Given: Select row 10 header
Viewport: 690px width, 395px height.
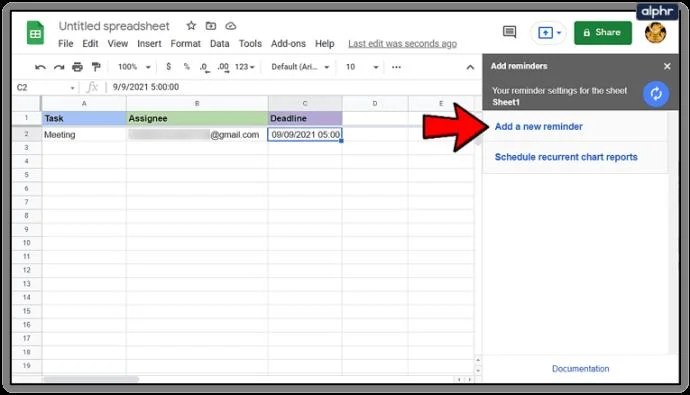Looking at the screenshot, I should [x=27, y=243].
